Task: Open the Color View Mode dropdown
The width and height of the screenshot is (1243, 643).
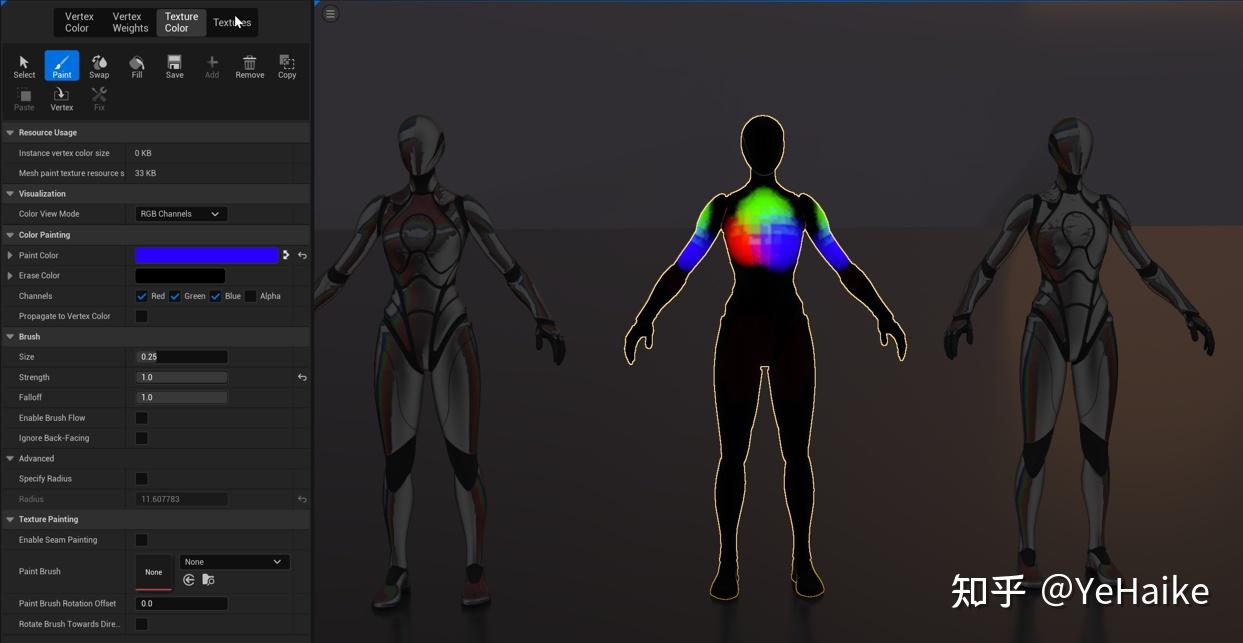Action: (181, 214)
